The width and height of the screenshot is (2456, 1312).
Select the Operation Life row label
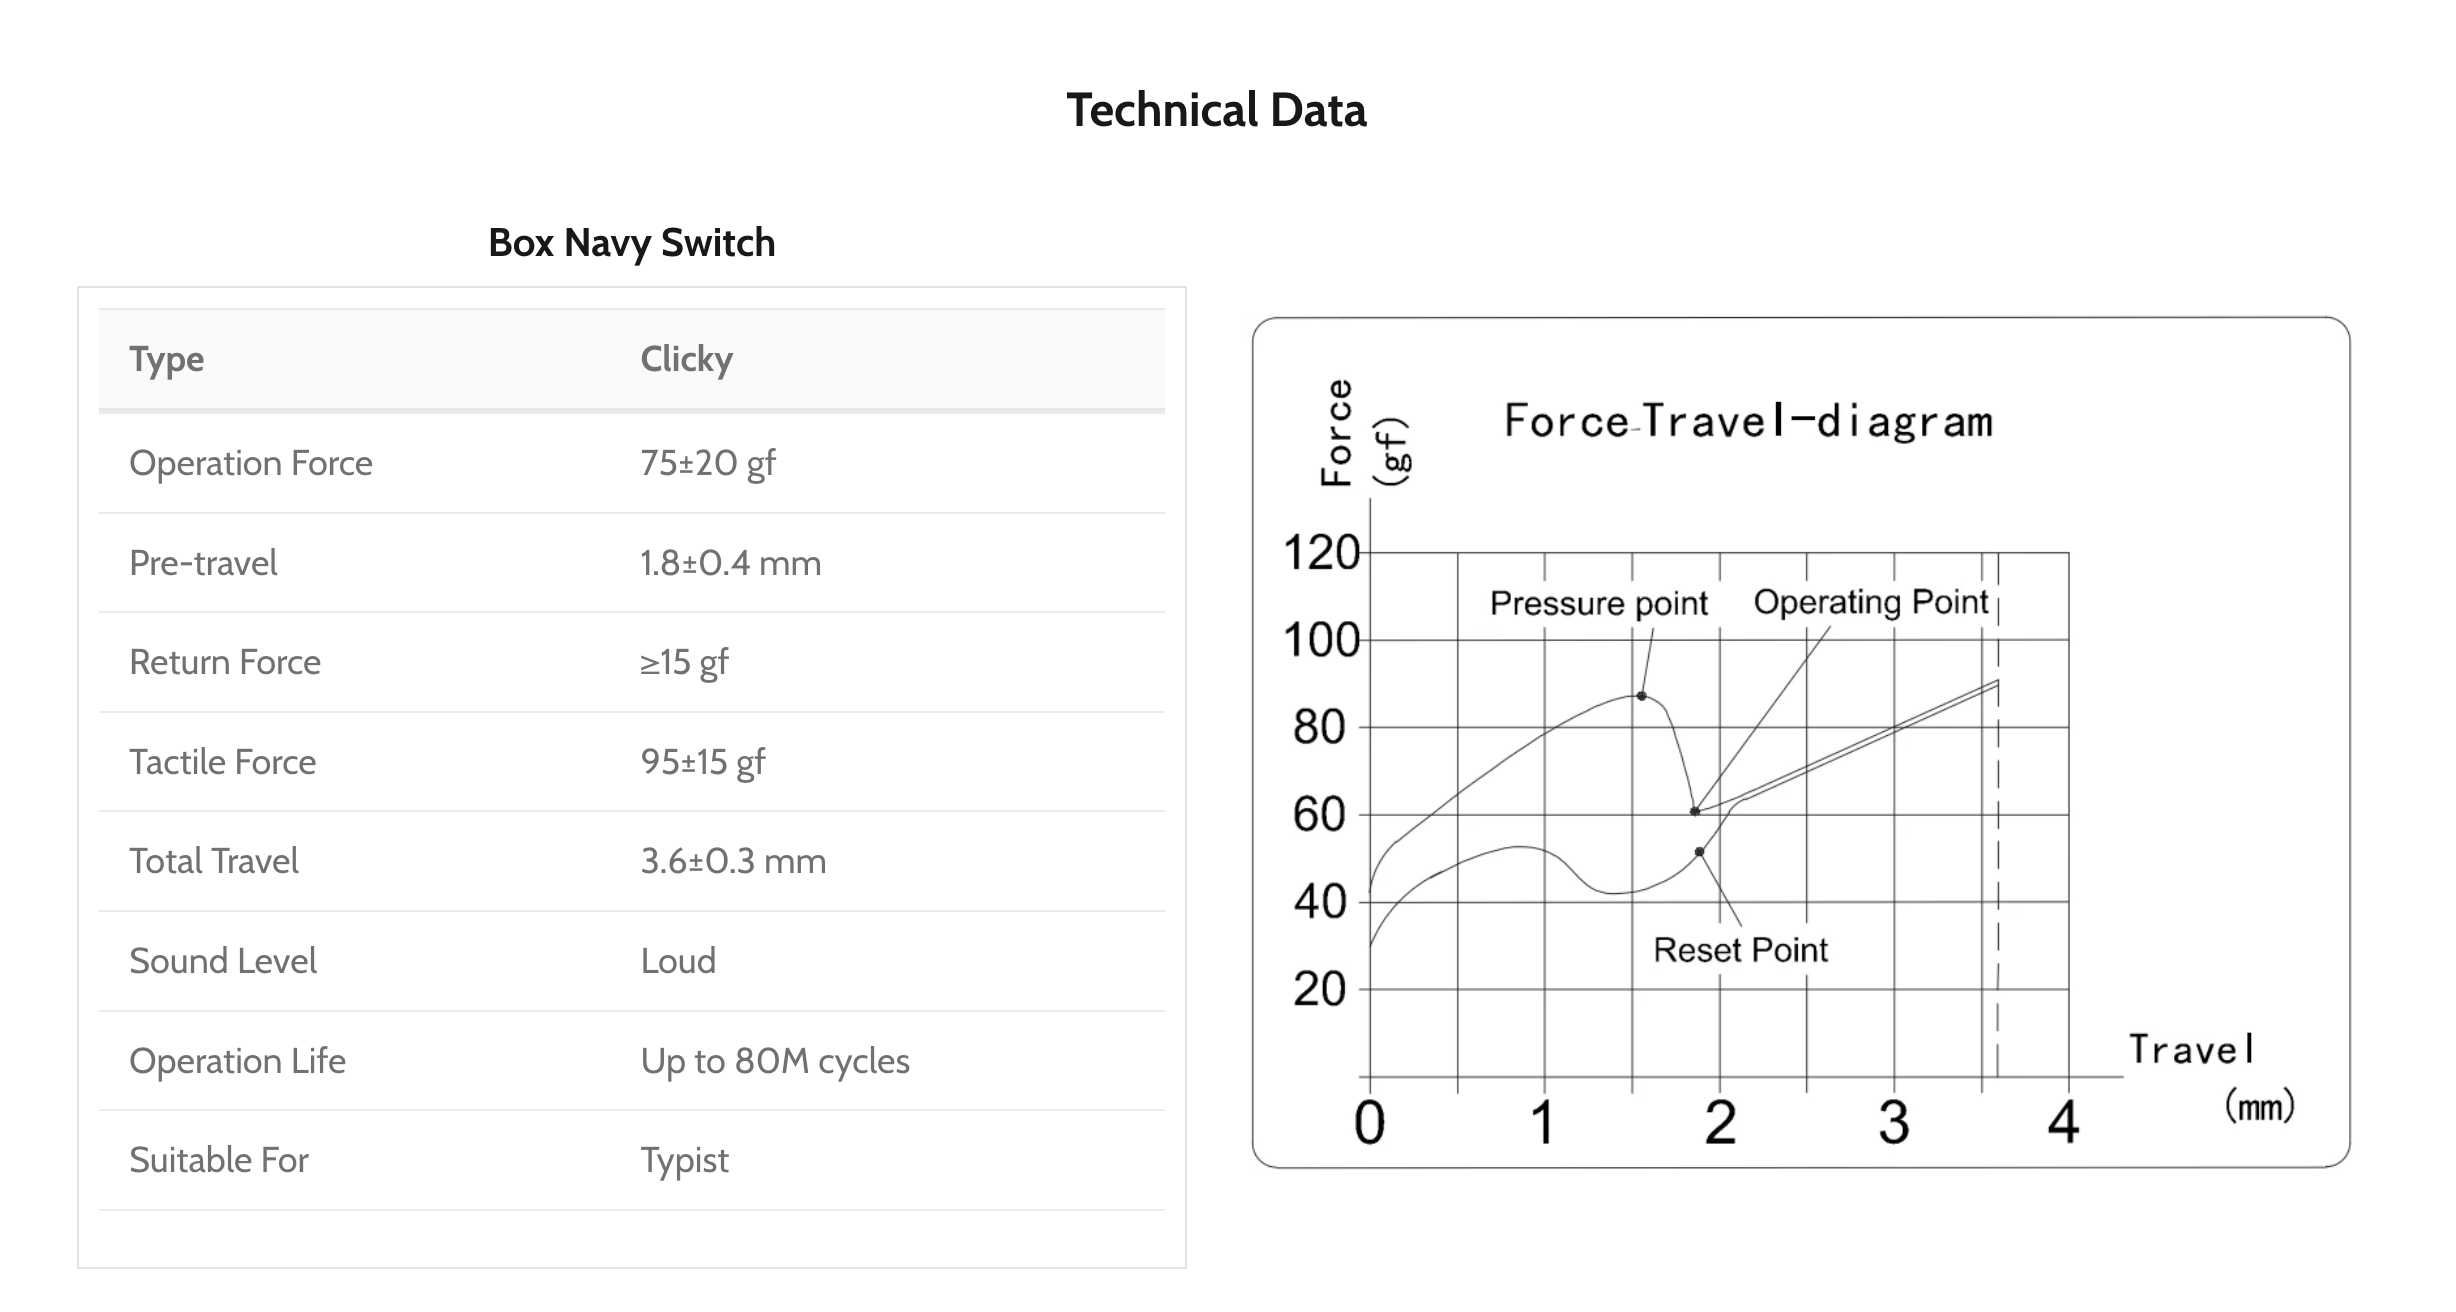pos(238,1061)
